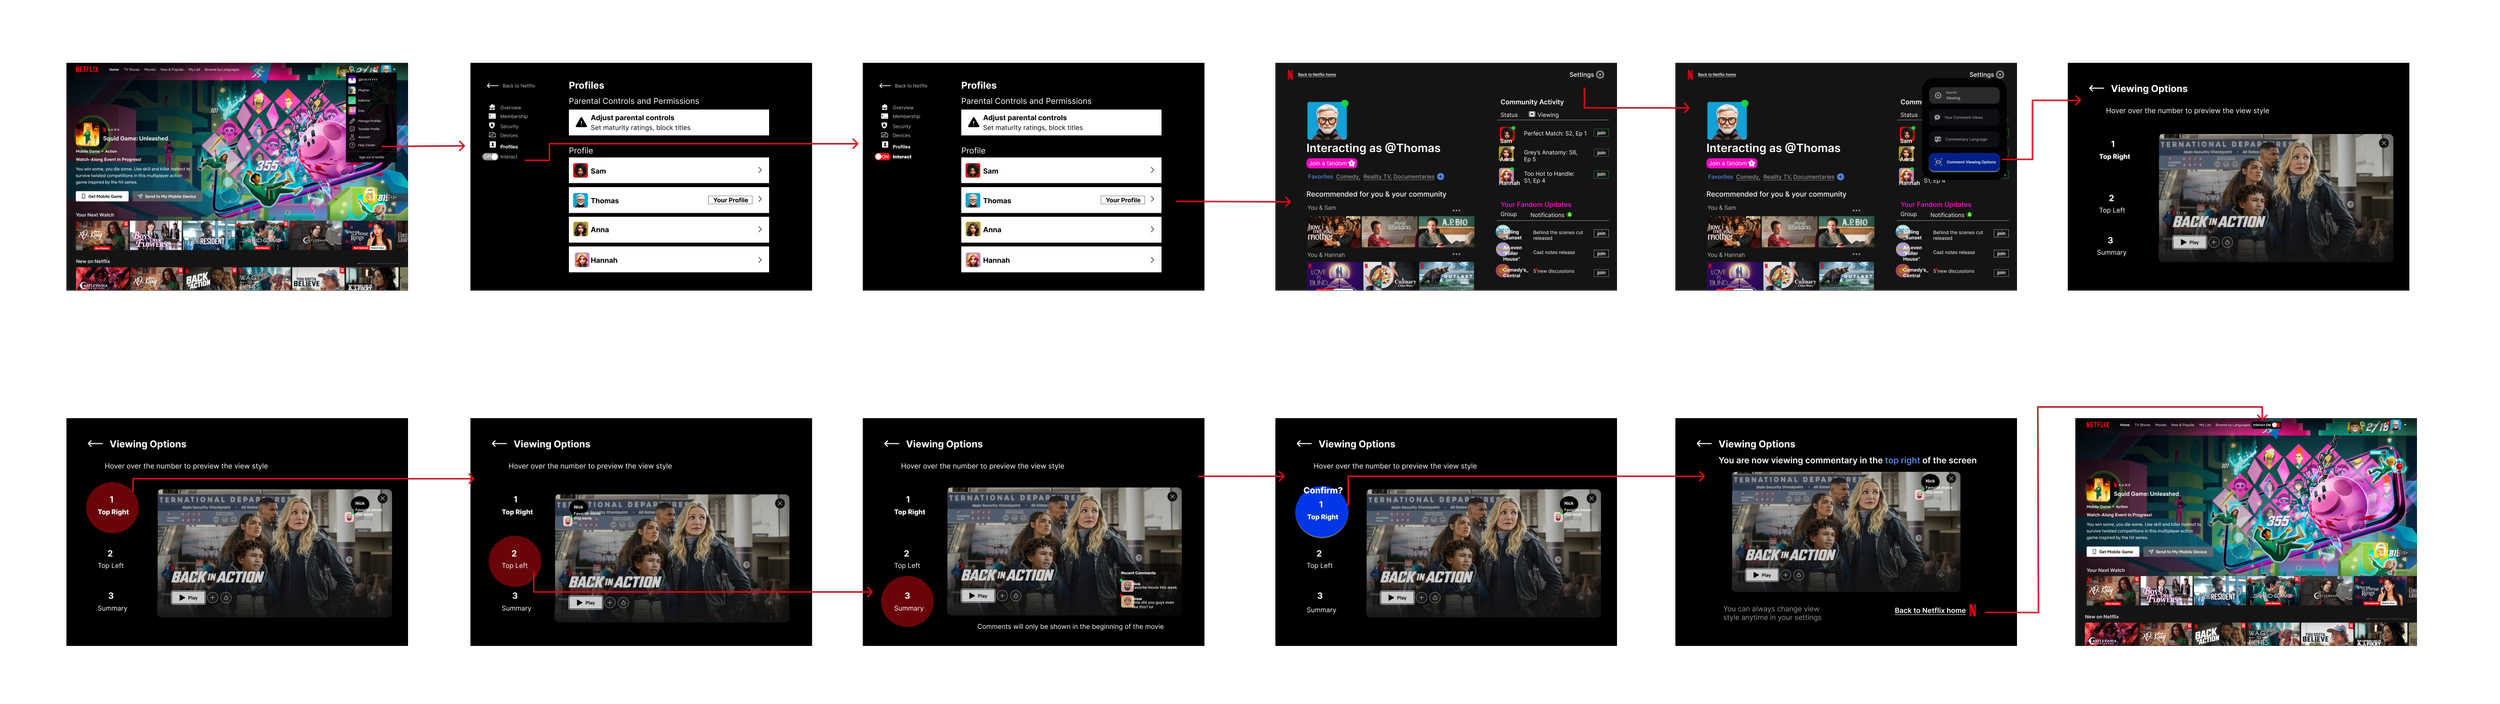
Task: Open Comedy favorite link in community frame without dropdown
Action: 1347,177
